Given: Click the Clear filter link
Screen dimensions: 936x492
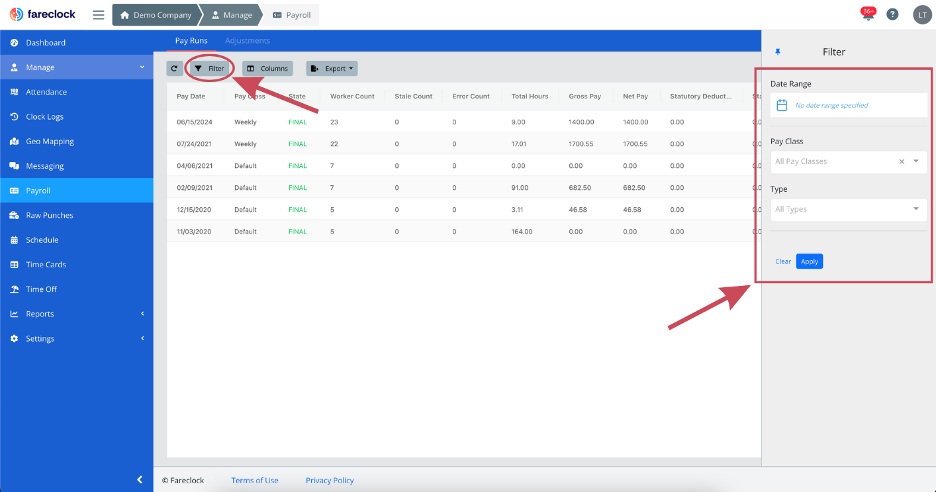Looking at the screenshot, I should coord(783,262).
